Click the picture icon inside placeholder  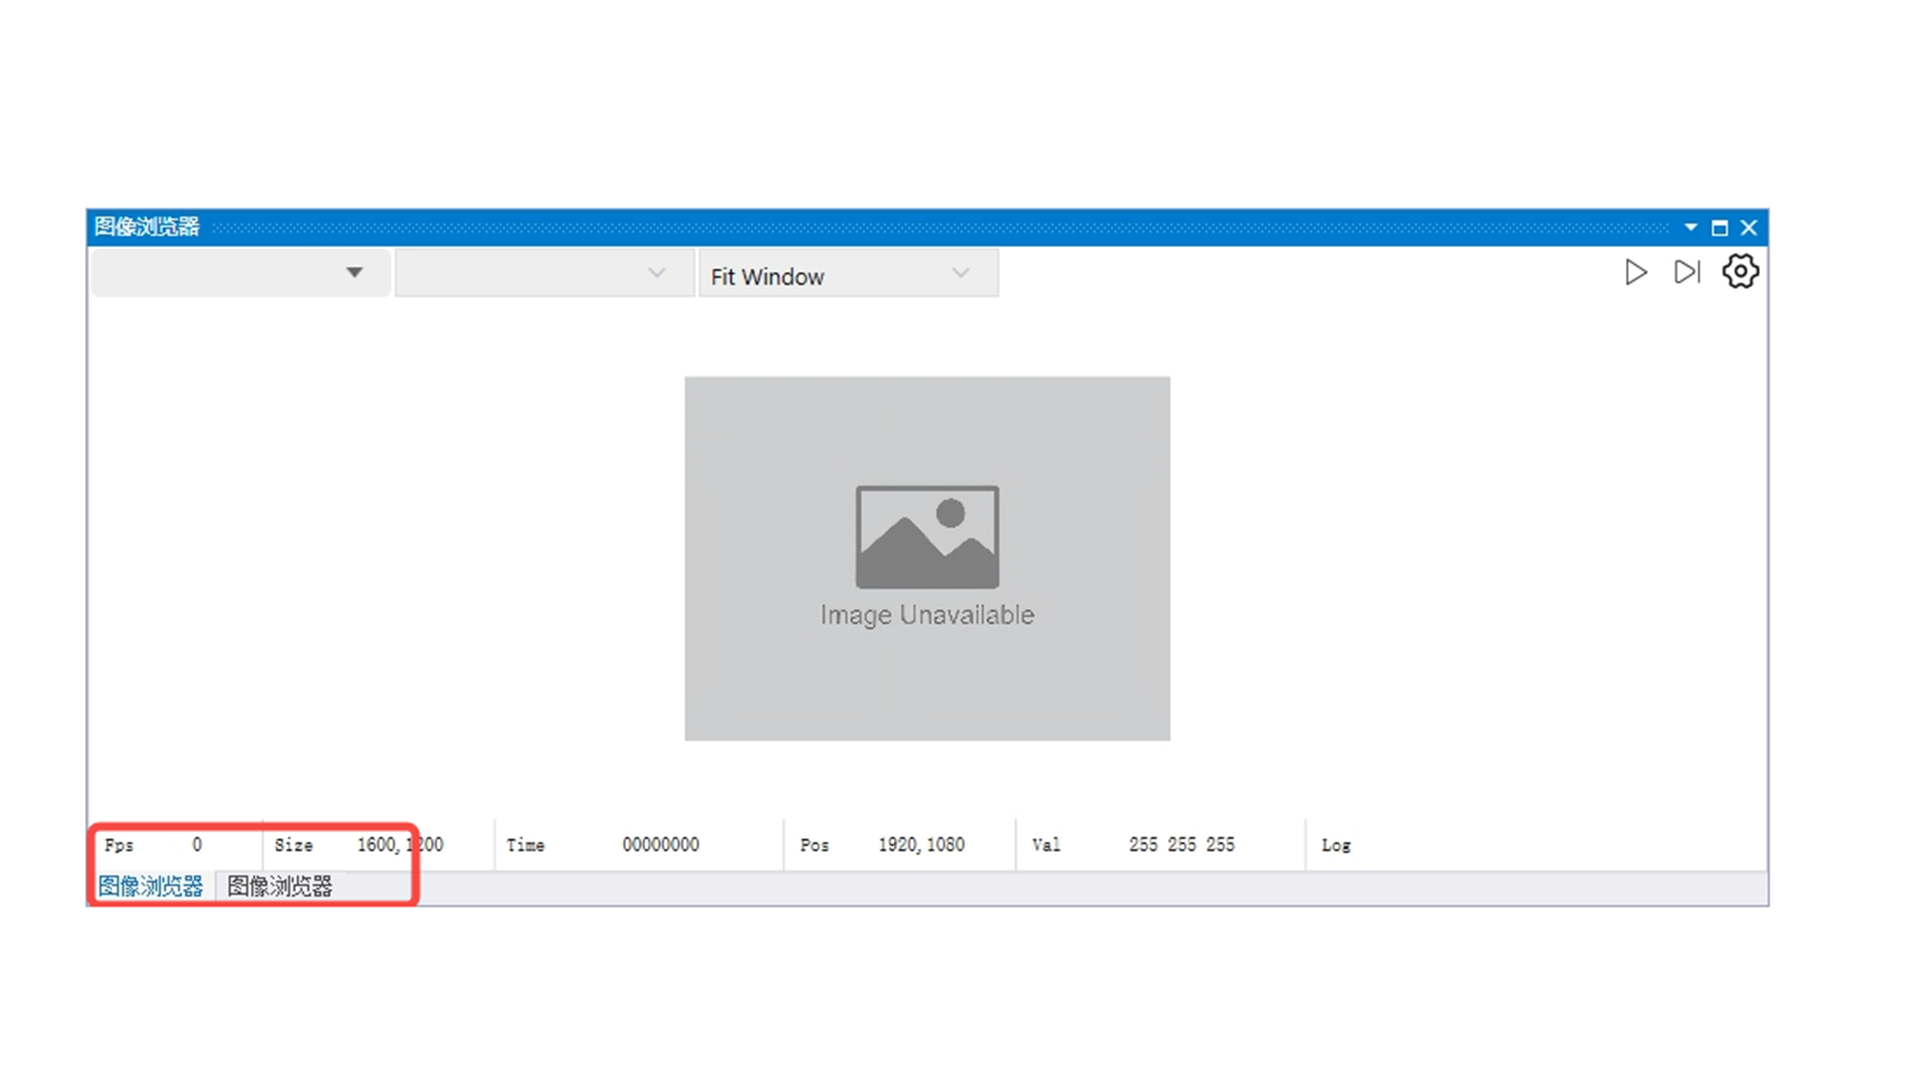tap(927, 537)
